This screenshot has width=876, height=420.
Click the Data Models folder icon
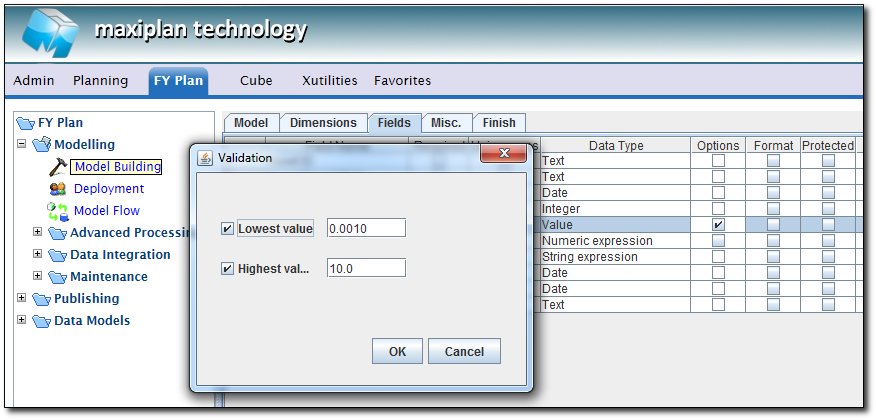42,321
